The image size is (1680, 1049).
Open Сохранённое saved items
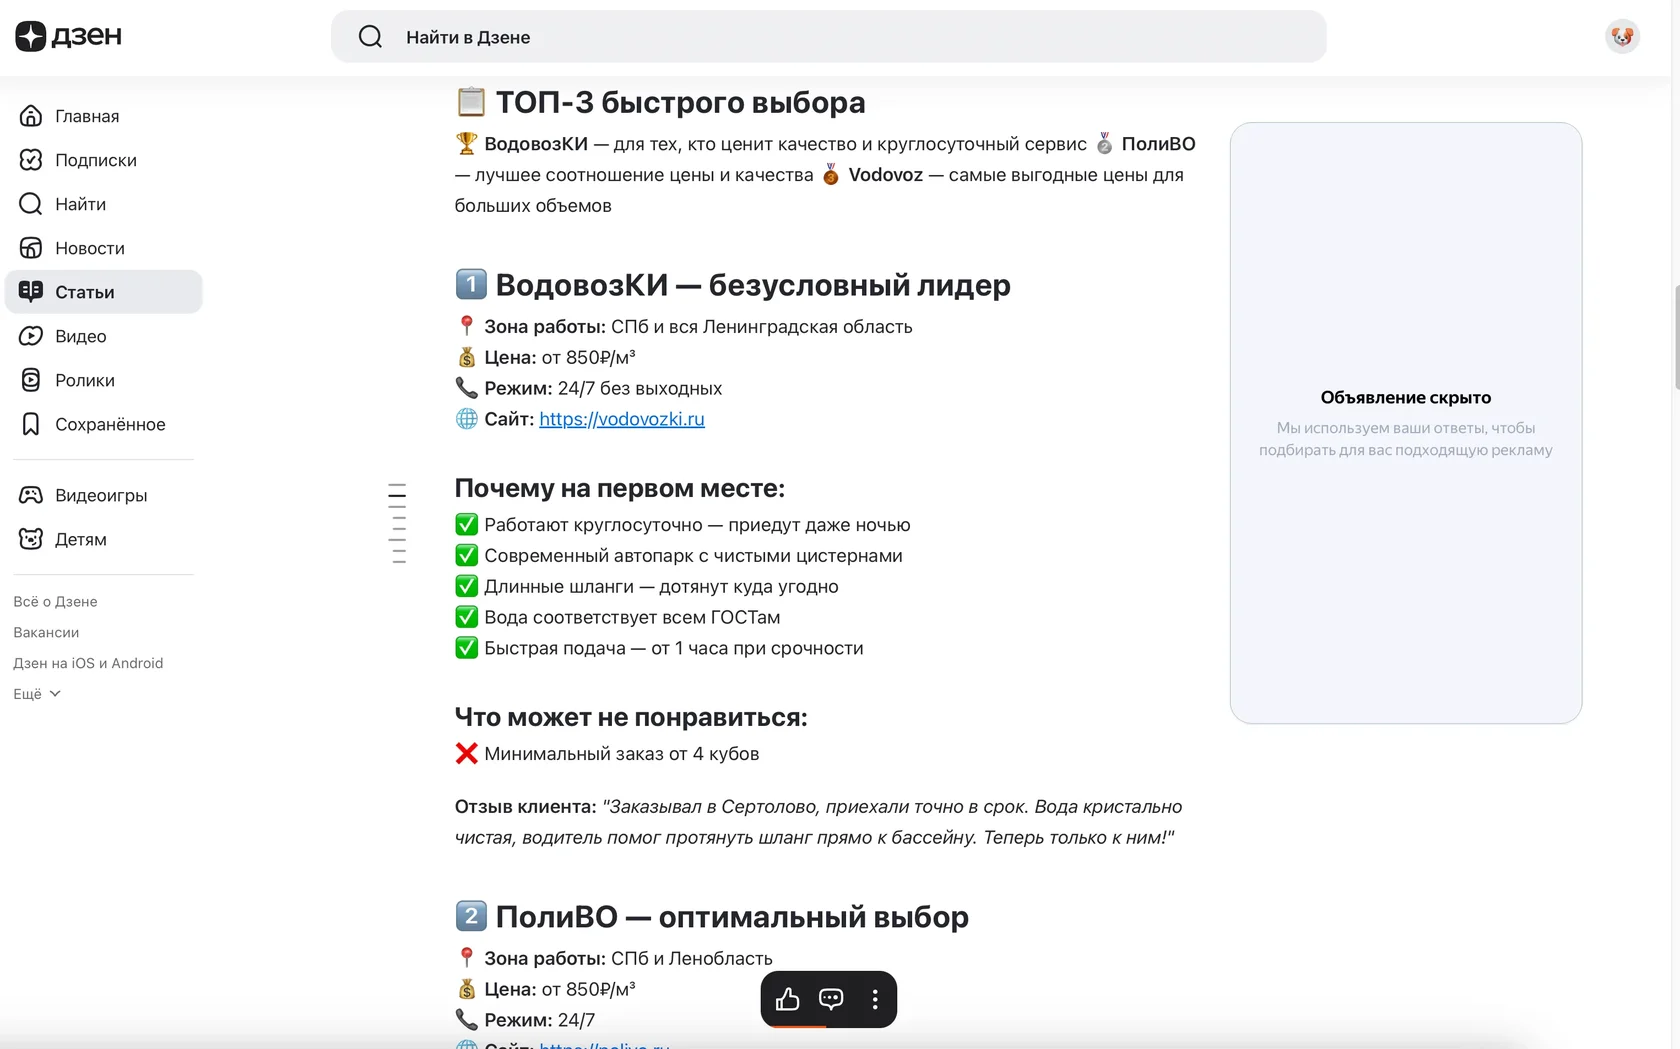[110, 424]
